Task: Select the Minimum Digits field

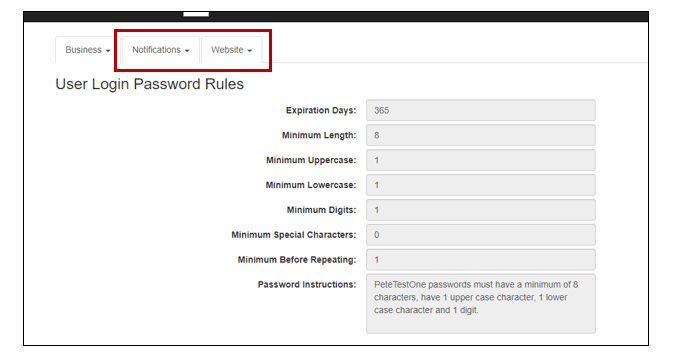Action: pos(481,210)
